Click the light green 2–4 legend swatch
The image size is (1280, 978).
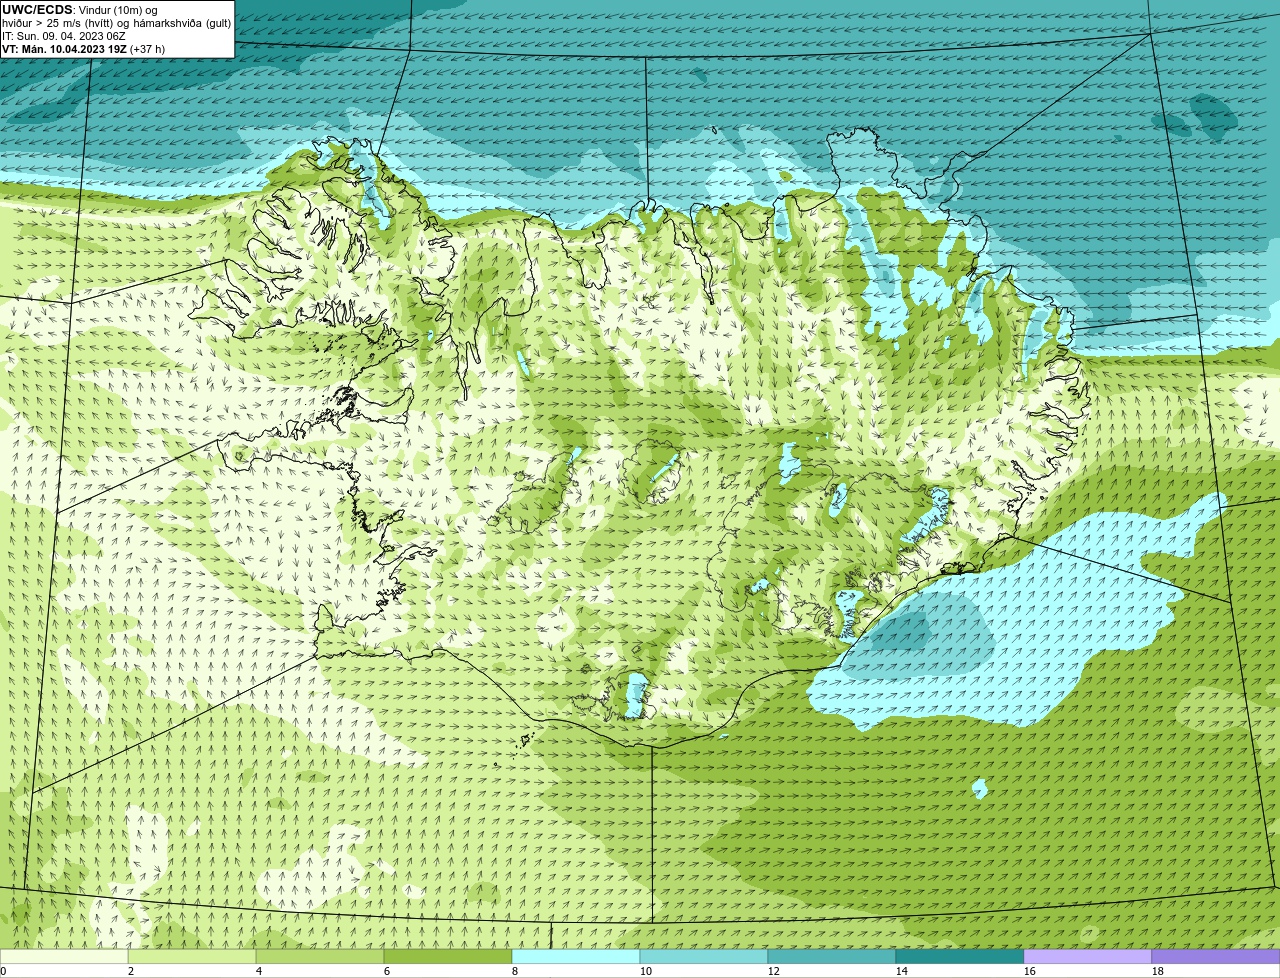point(193,956)
